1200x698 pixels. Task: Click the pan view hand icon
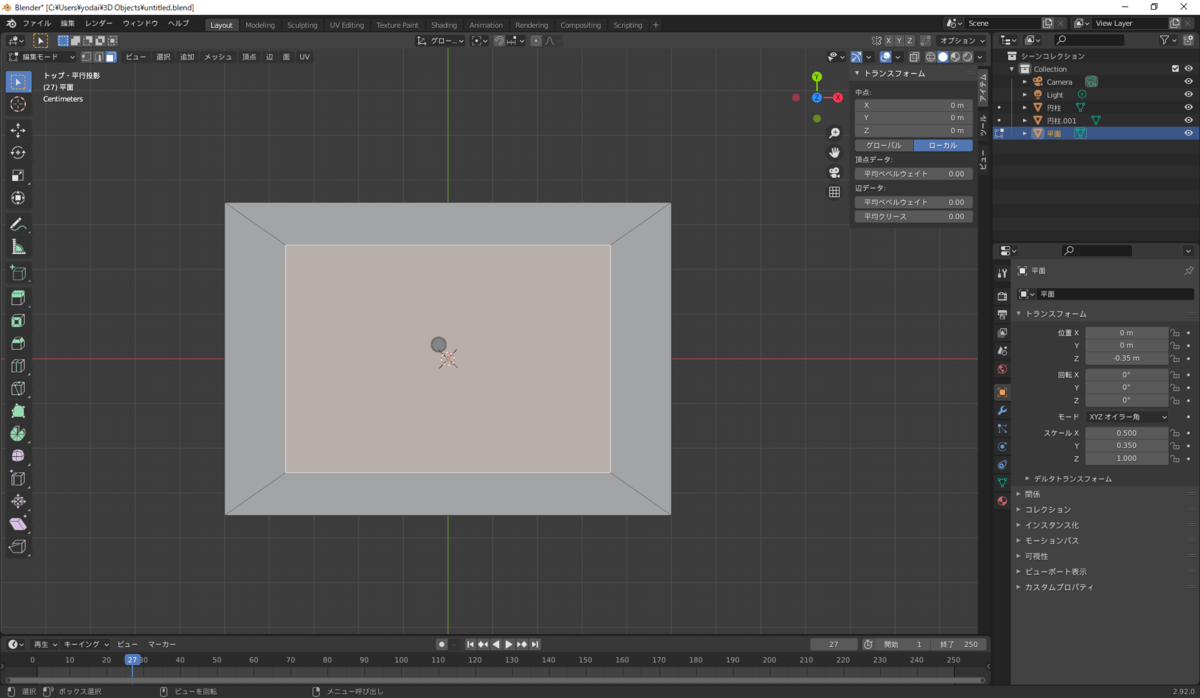tap(834, 152)
